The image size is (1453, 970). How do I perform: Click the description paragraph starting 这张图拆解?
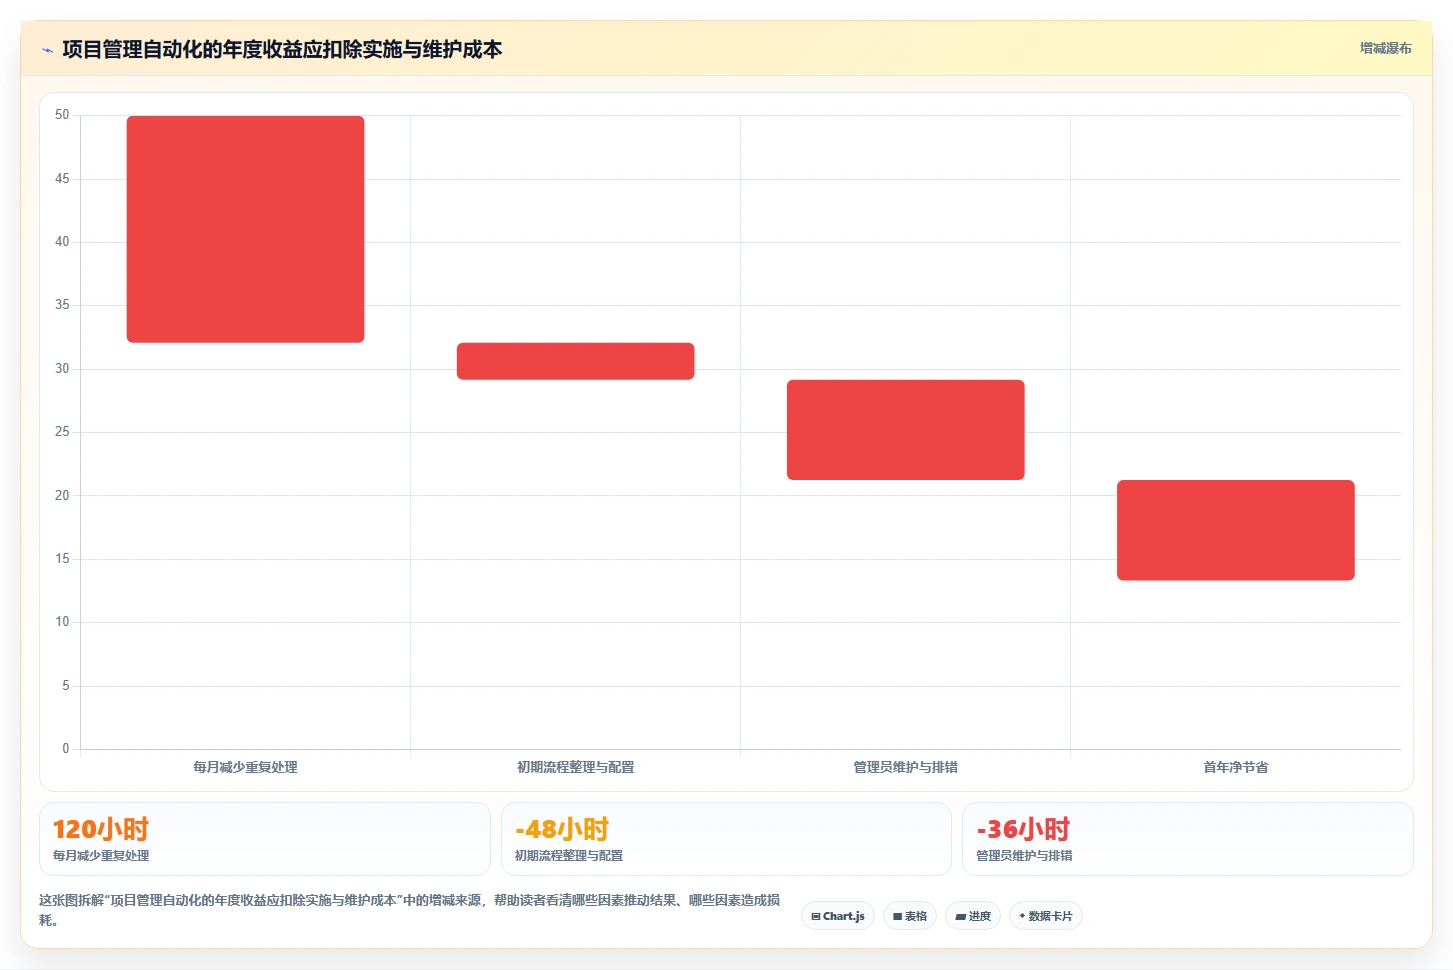click(410, 910)
